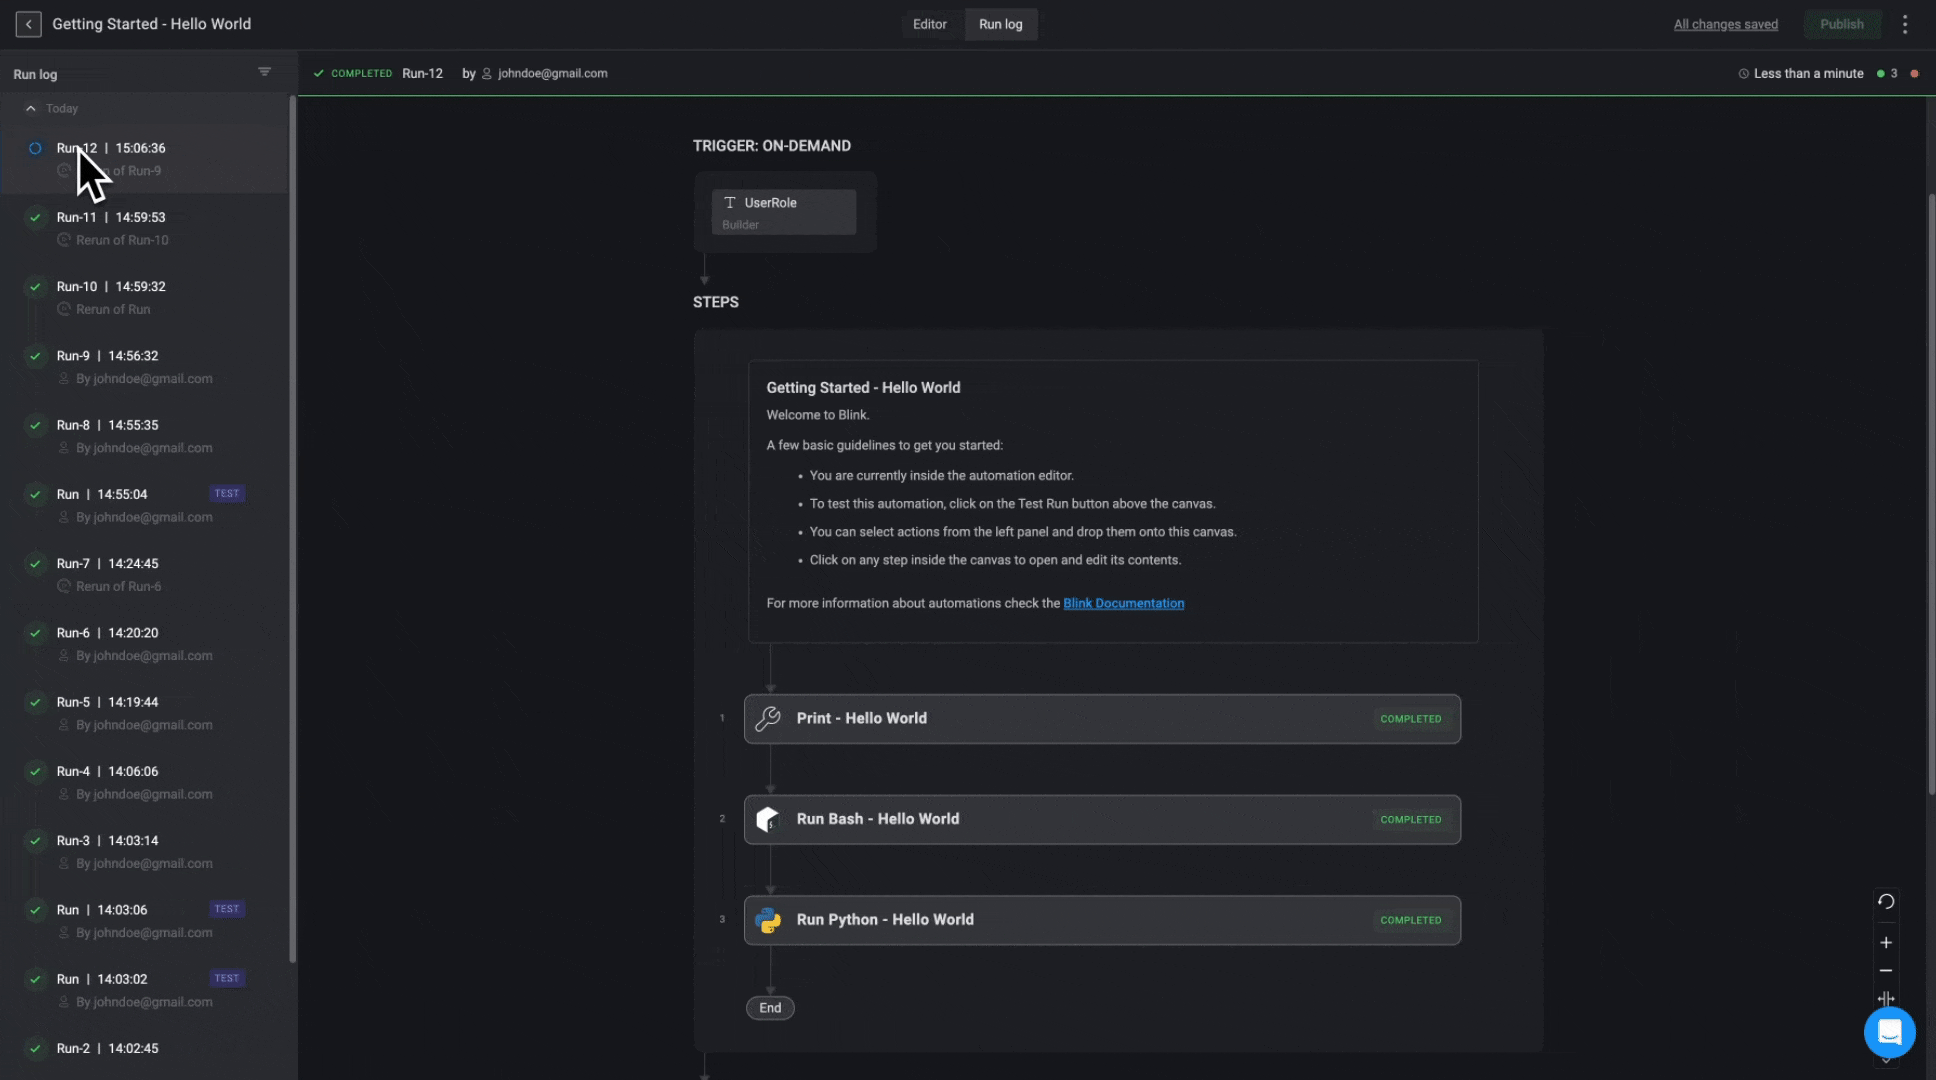Switch to the Run log tab
The image size is (1936, 1080).
(x=1000, y=24)
